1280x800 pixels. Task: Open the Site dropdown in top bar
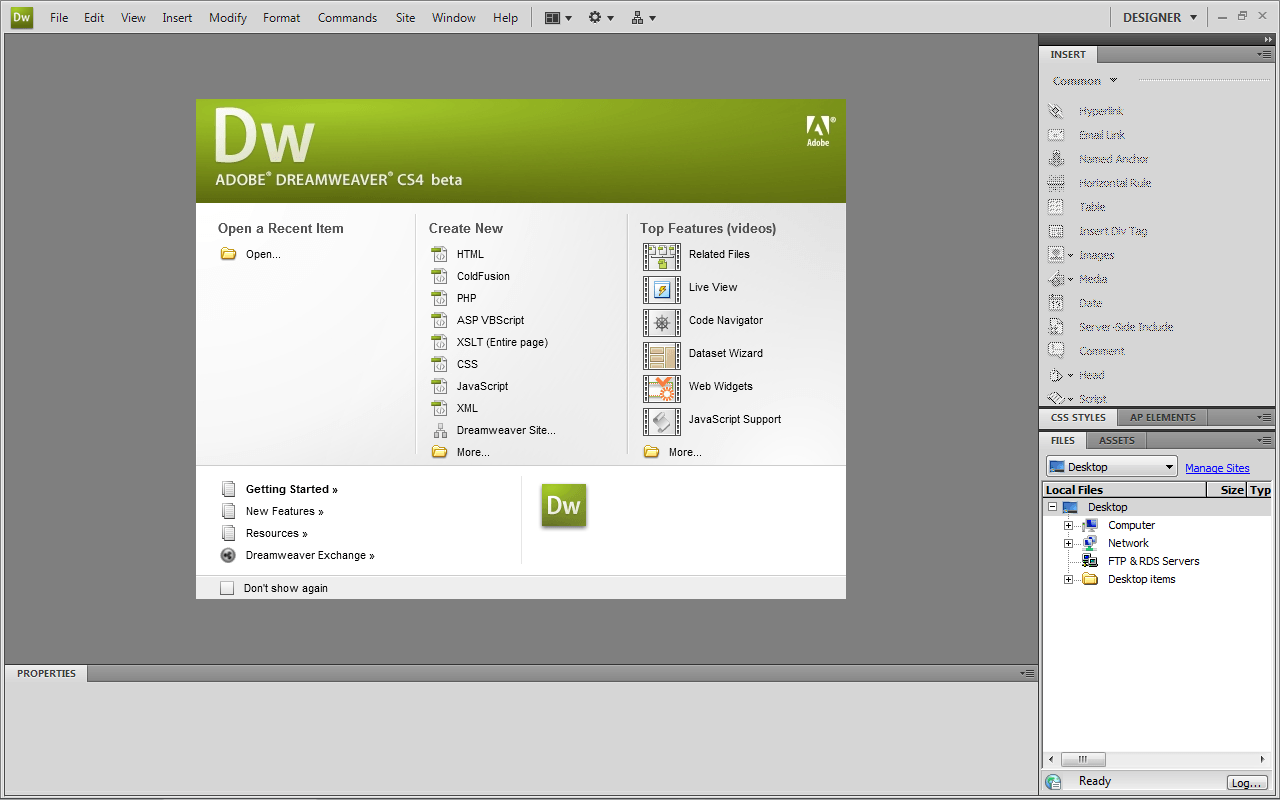coord(644,18)
